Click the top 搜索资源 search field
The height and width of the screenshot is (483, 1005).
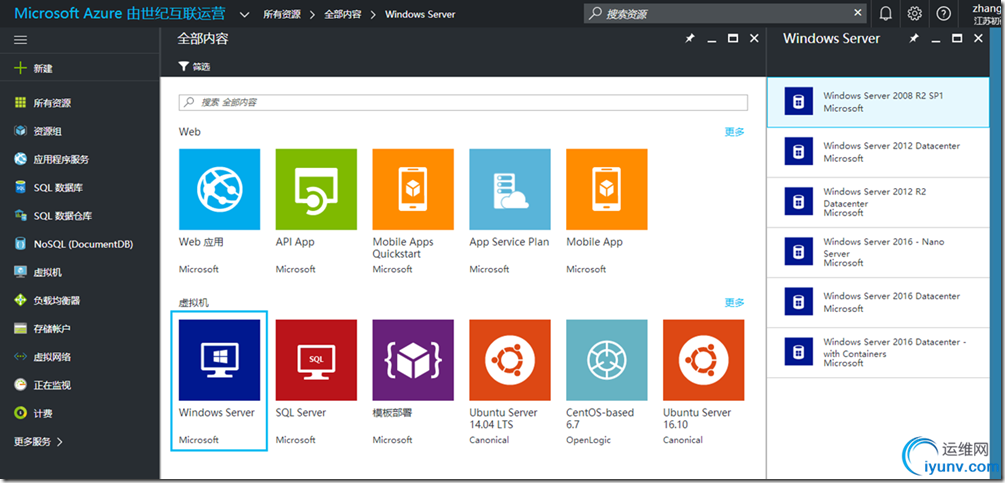tap(725, 13)
